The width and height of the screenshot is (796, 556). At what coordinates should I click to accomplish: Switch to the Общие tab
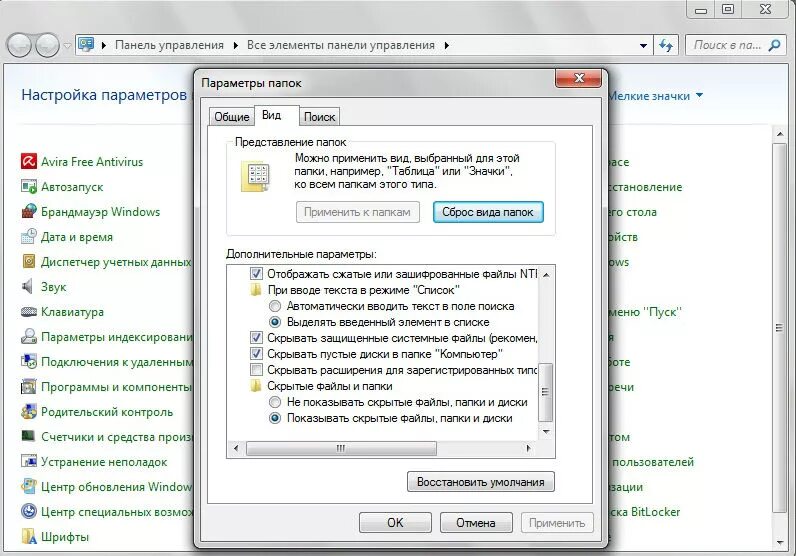pyautogui.click(x=231, y=117)
